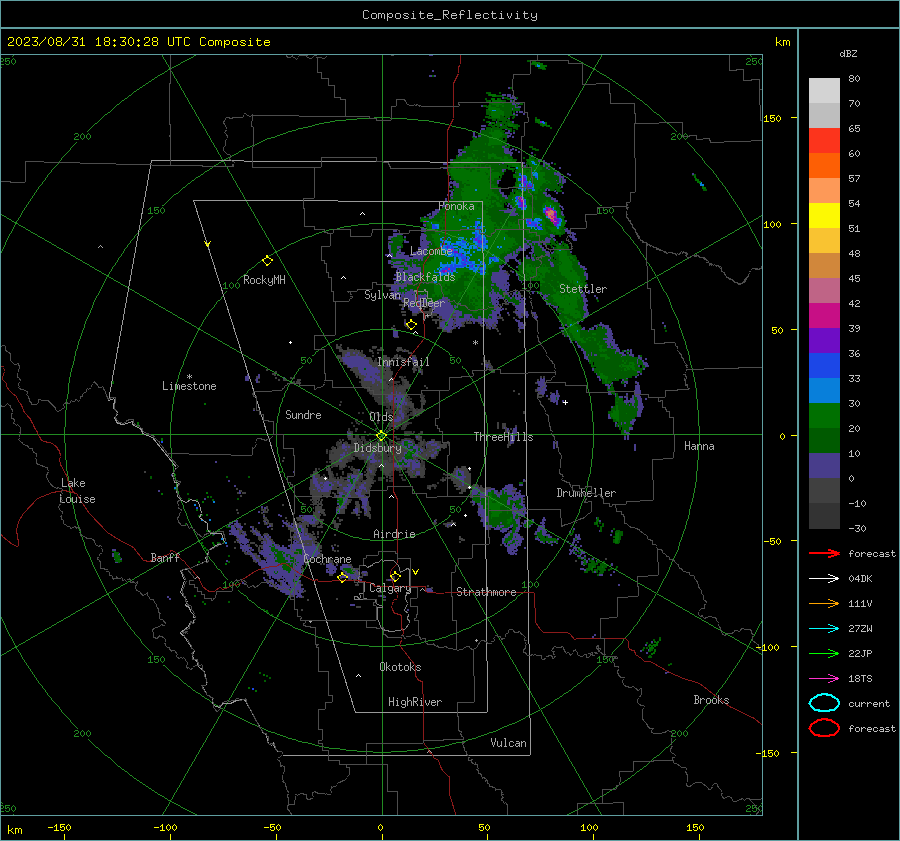Click the yellow diamond marker above Calgary

395,576
